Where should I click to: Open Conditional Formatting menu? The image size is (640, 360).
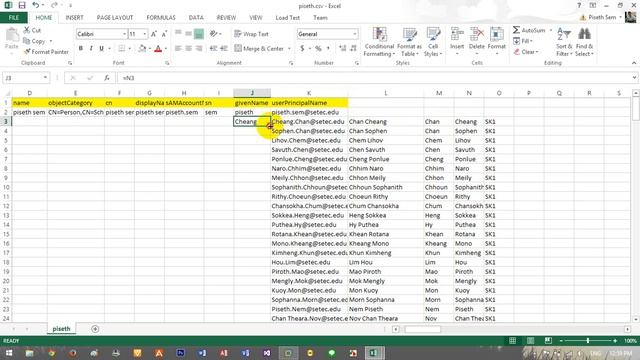coord(379,42)
